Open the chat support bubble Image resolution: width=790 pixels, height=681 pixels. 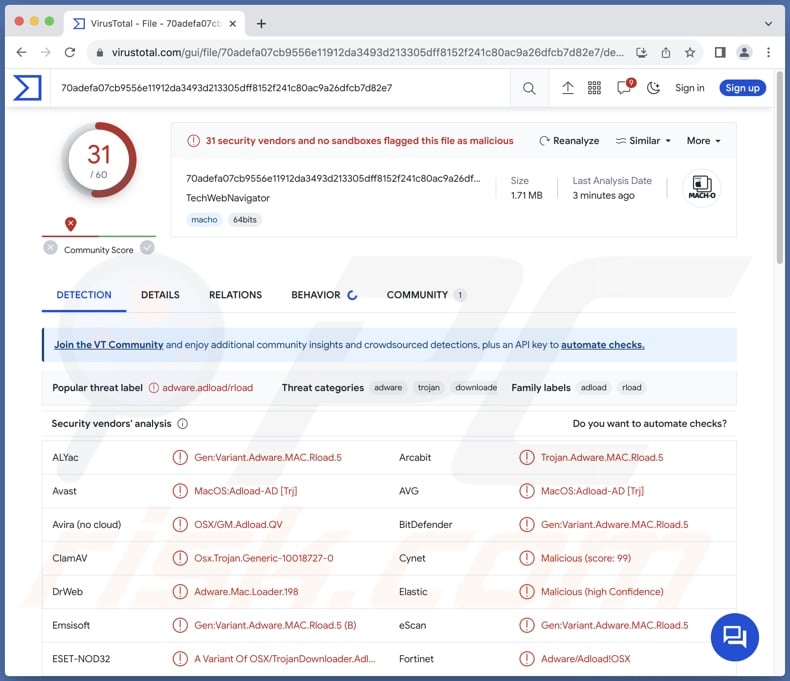(x=735, y=636)
